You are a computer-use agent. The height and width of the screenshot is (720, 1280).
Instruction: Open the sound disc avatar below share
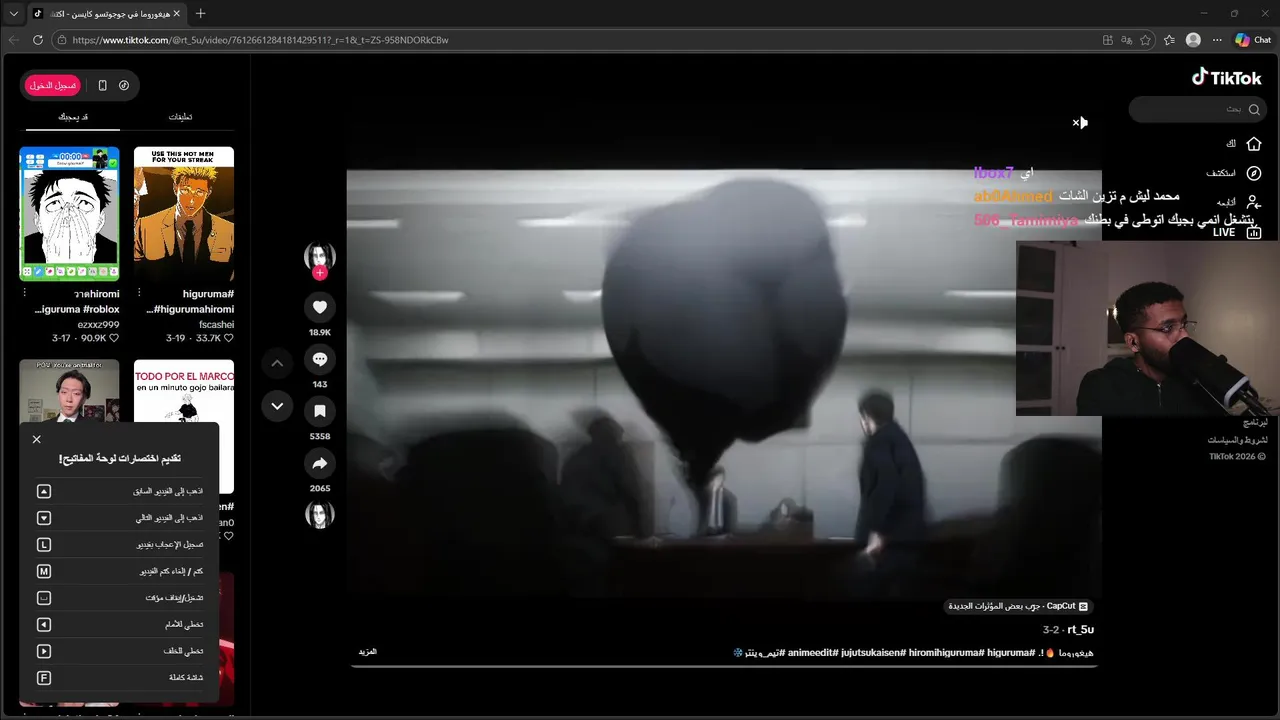pos(320,514)
